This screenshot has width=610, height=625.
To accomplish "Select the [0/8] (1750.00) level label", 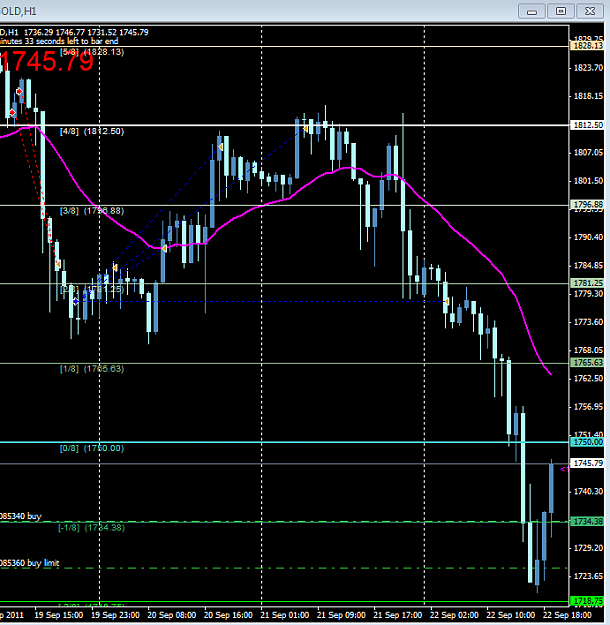I will [92, 448].
